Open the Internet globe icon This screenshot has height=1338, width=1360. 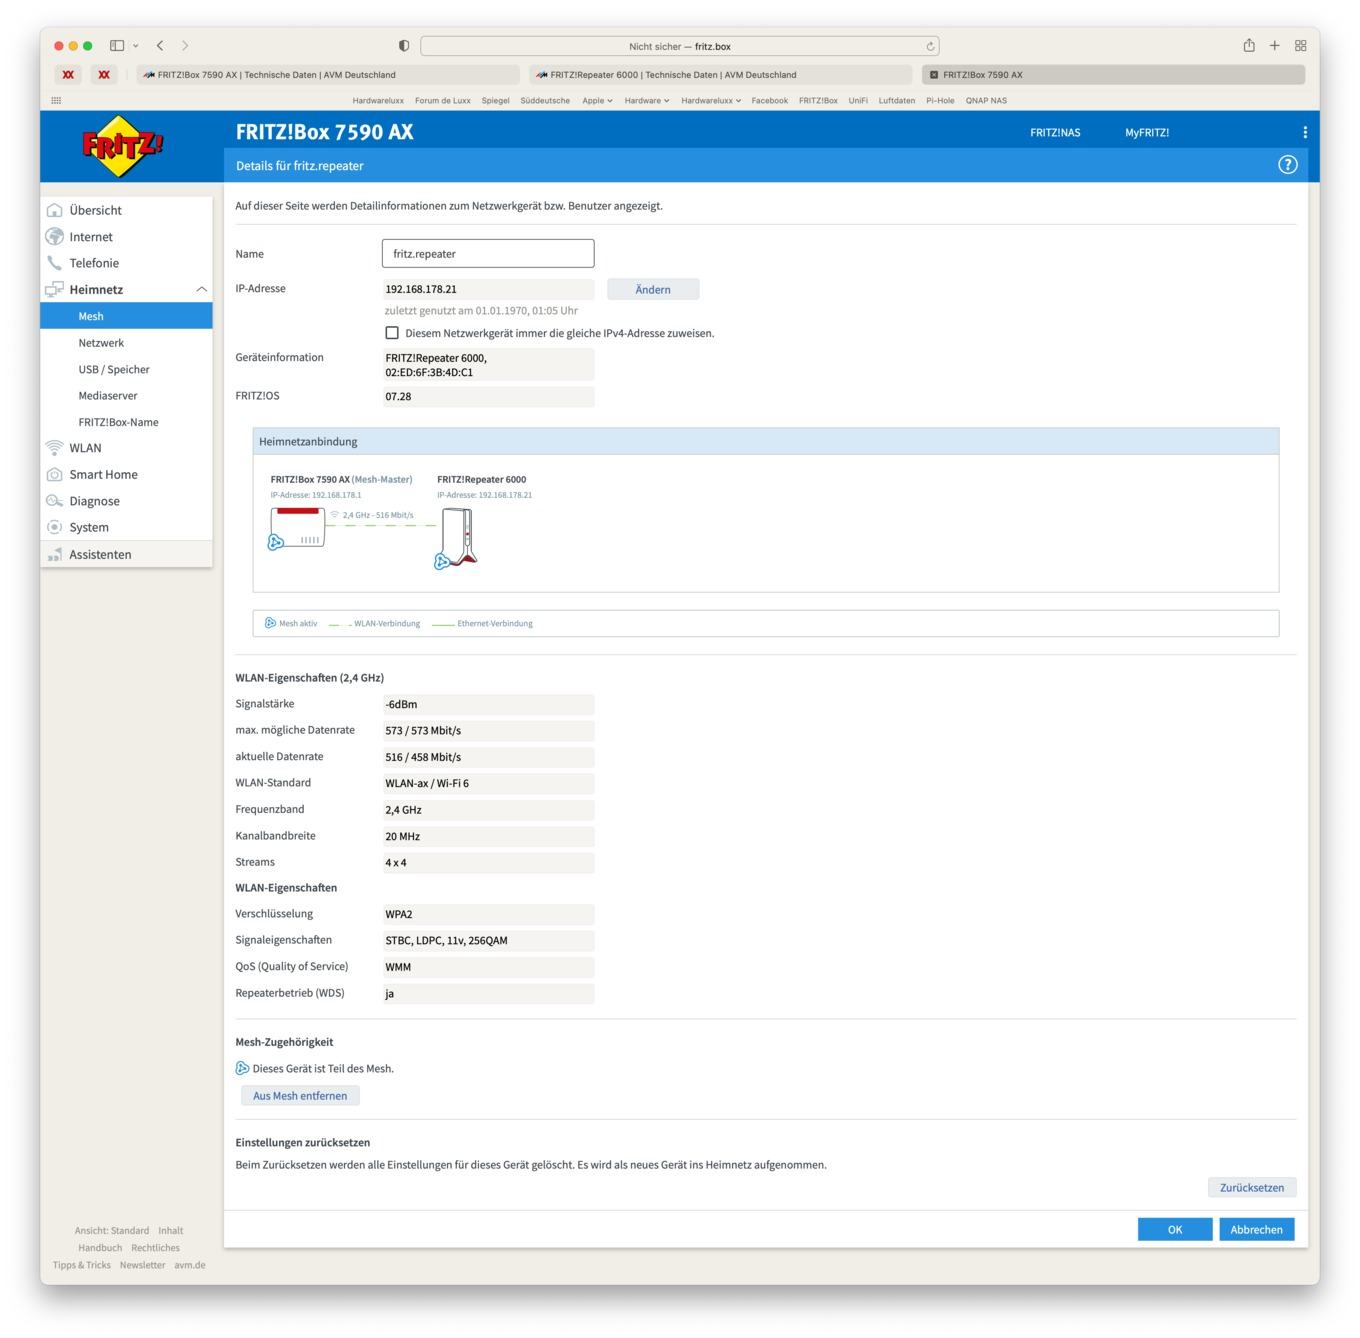click(55, 237)
